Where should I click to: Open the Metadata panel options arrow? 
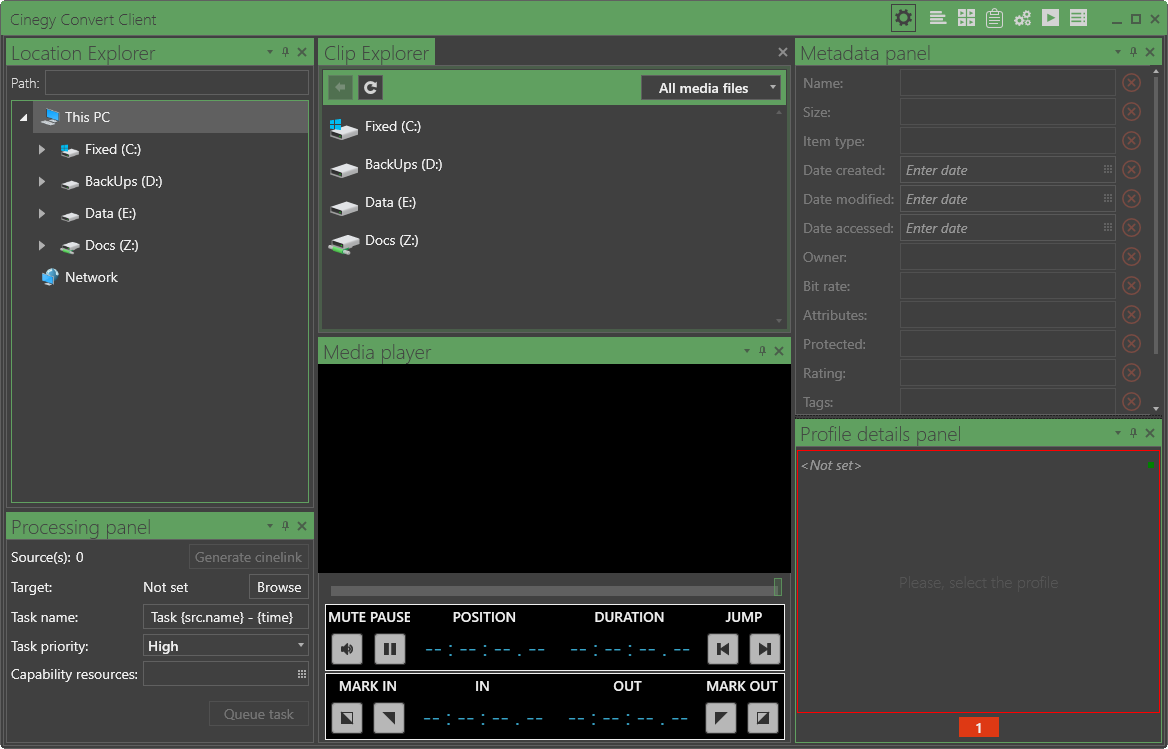pos(1117,52)
